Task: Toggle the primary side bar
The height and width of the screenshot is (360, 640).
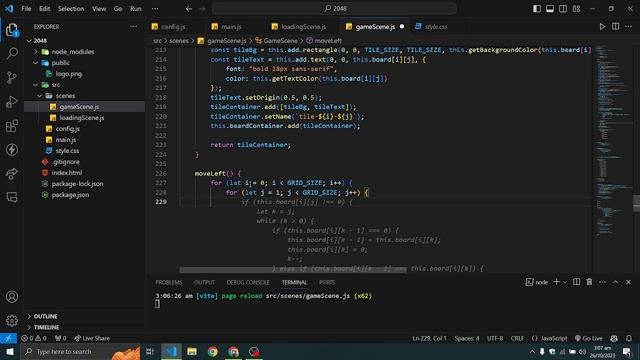Action: tap(537, 9)
